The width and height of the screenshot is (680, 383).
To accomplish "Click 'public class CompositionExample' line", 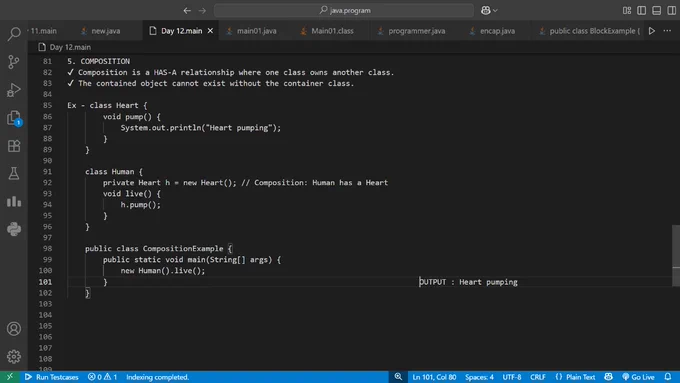I will 159,249.
